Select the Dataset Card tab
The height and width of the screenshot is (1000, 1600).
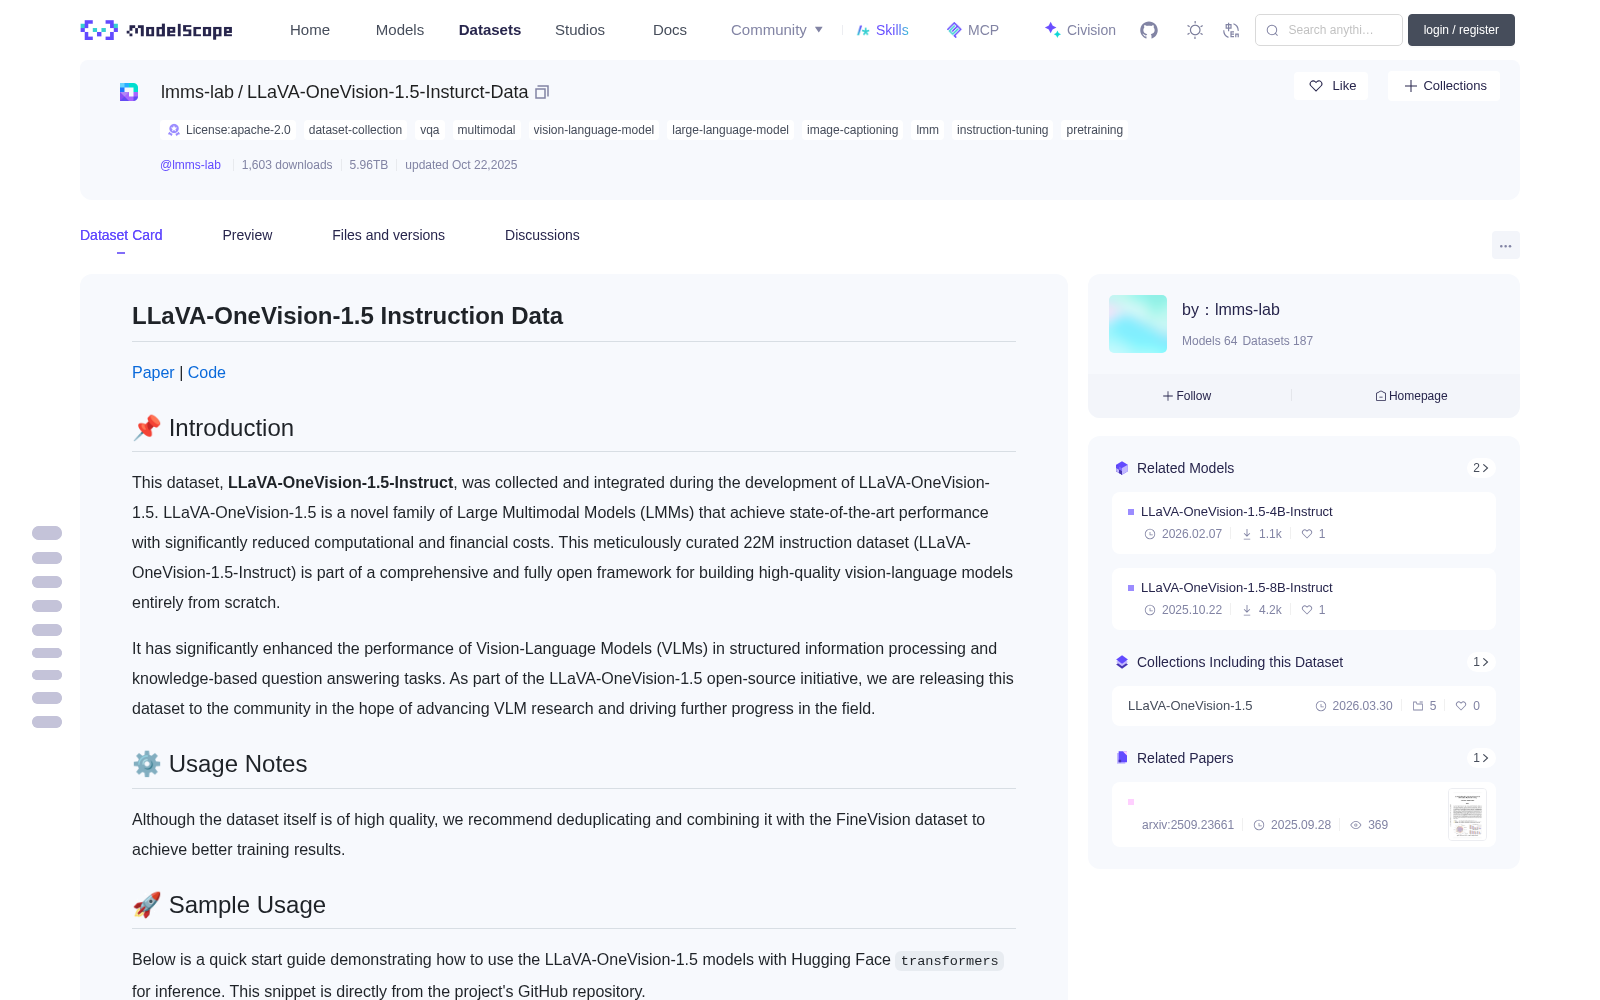[121, 235]
